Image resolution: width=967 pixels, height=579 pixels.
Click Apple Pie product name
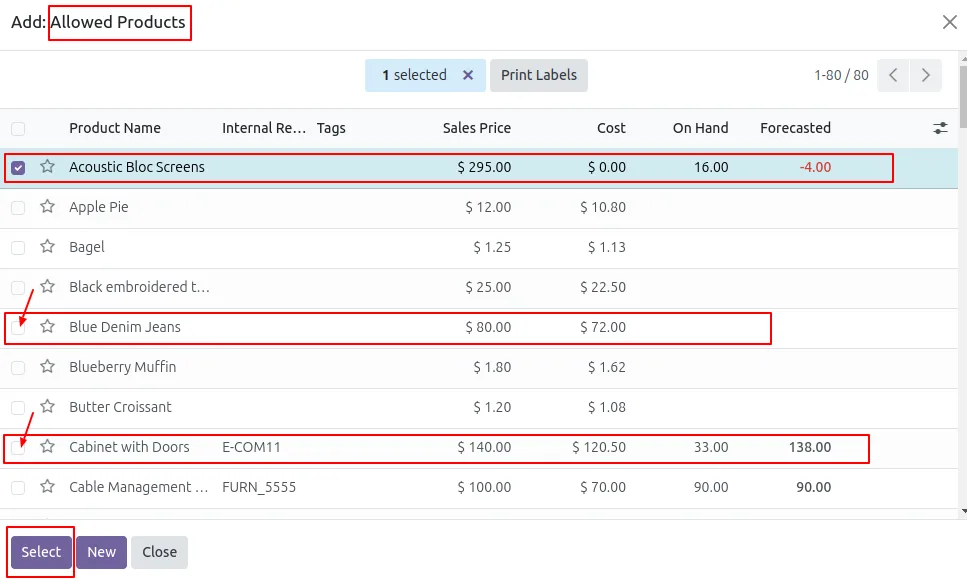[x=99, y=207]
